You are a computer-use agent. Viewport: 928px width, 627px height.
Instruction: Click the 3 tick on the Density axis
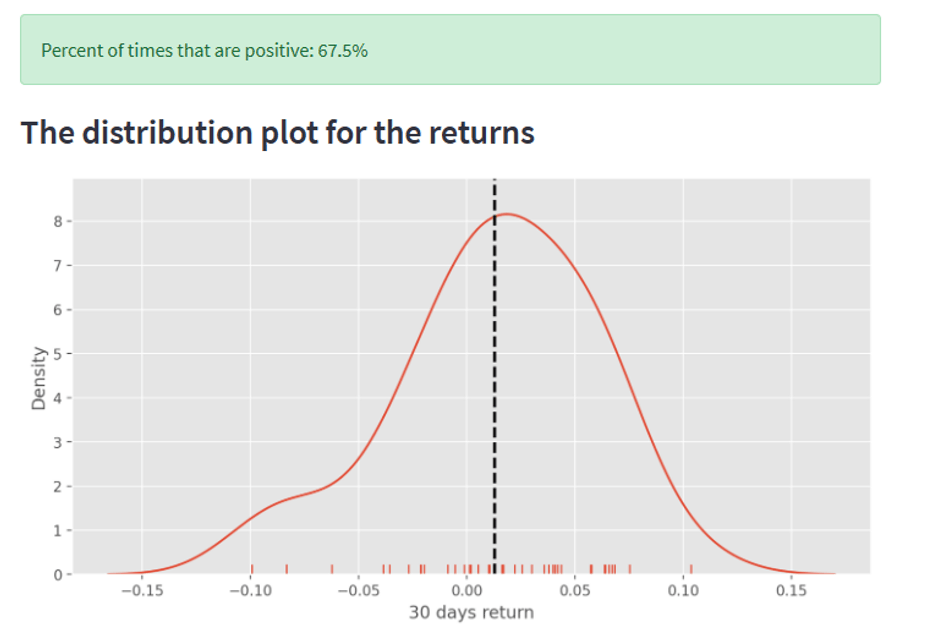(57, 441)
